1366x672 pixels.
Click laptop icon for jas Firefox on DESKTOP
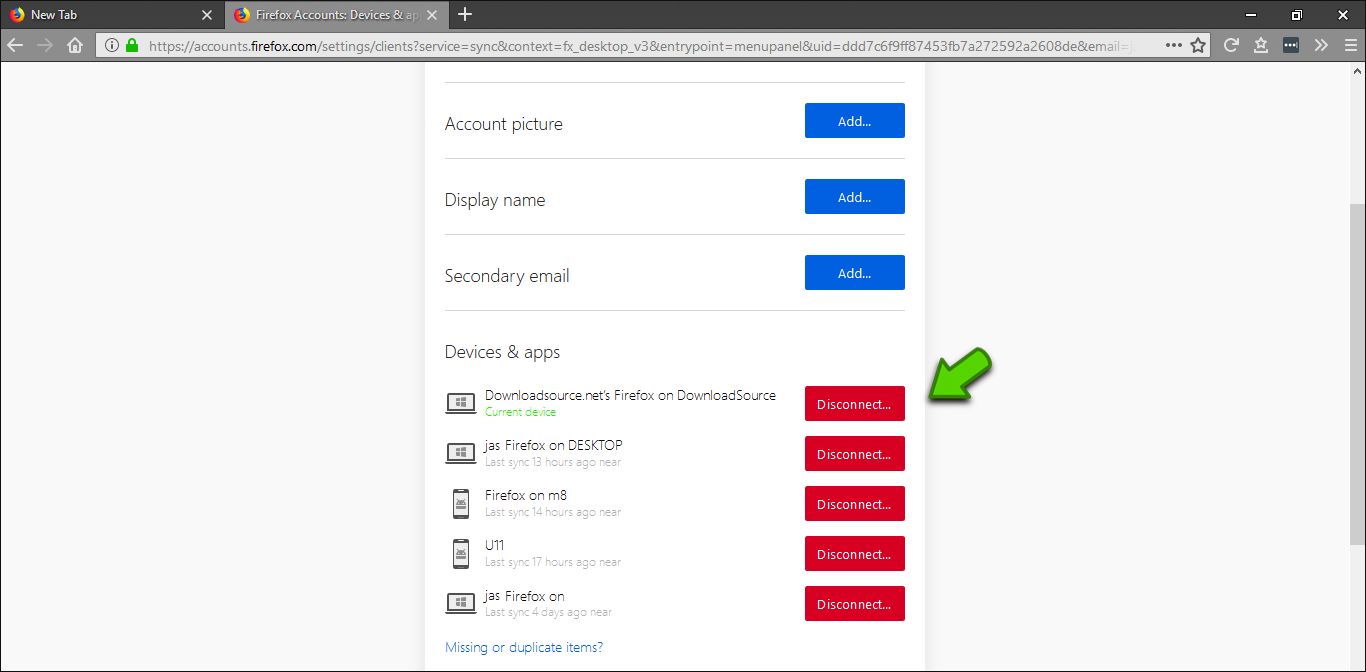461,454
